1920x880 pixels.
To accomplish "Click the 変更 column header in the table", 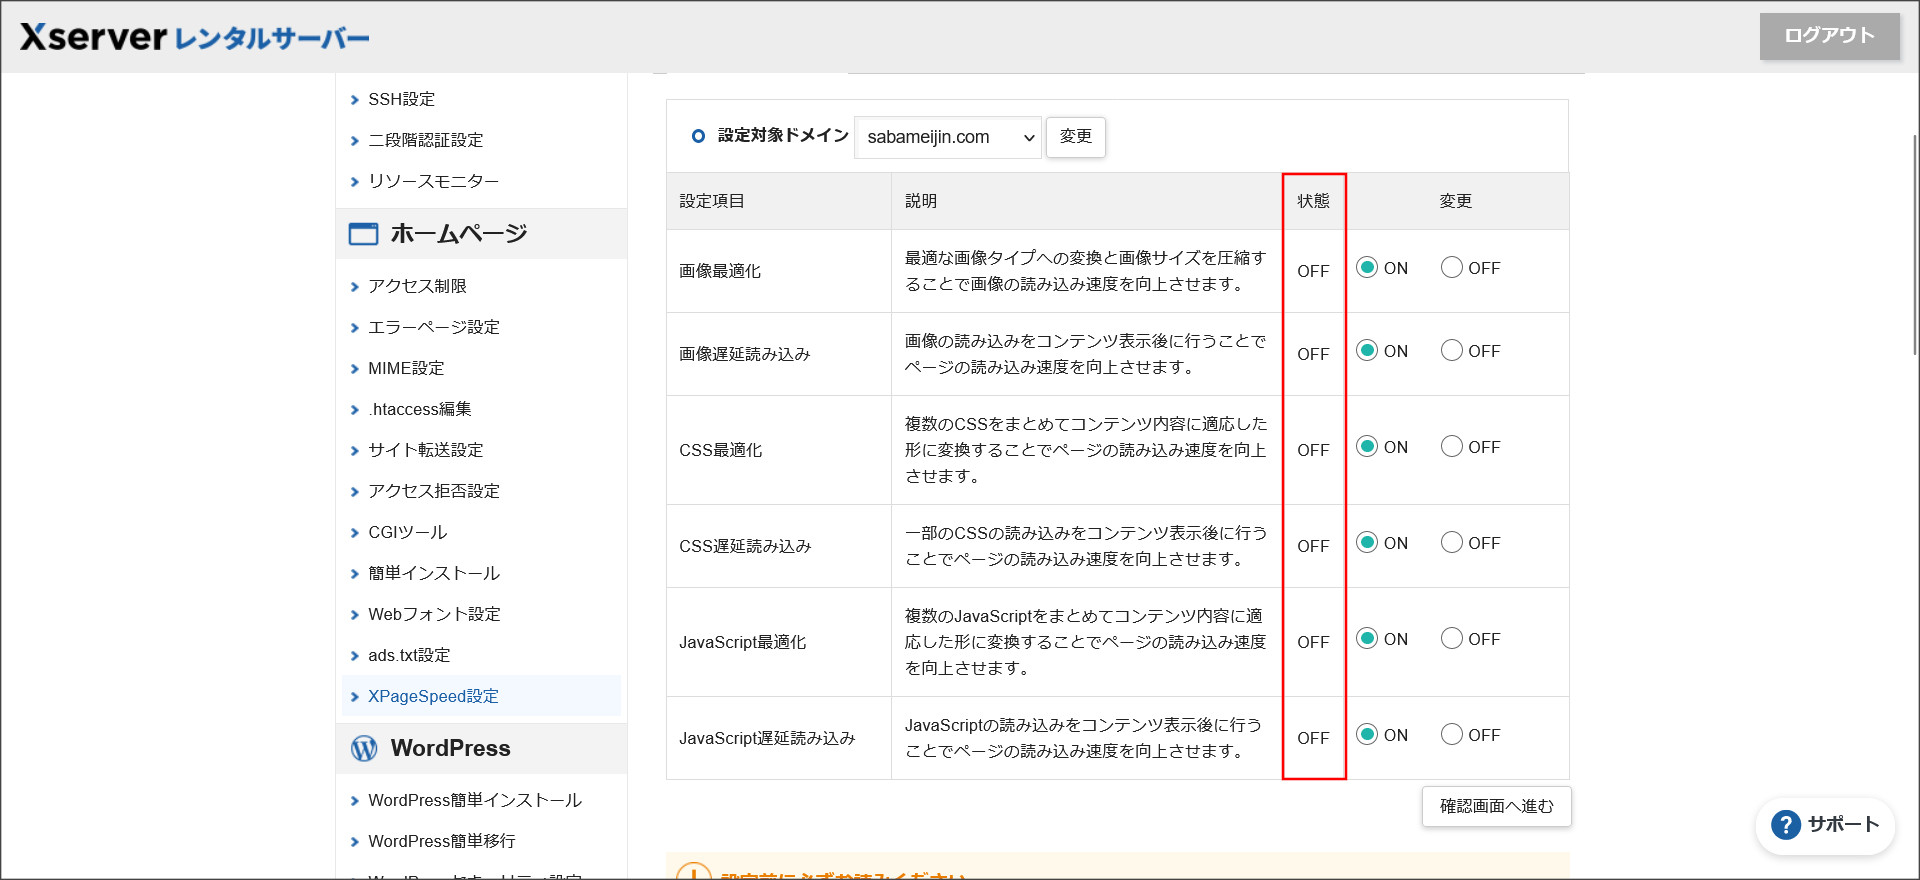I will 1455,201.
